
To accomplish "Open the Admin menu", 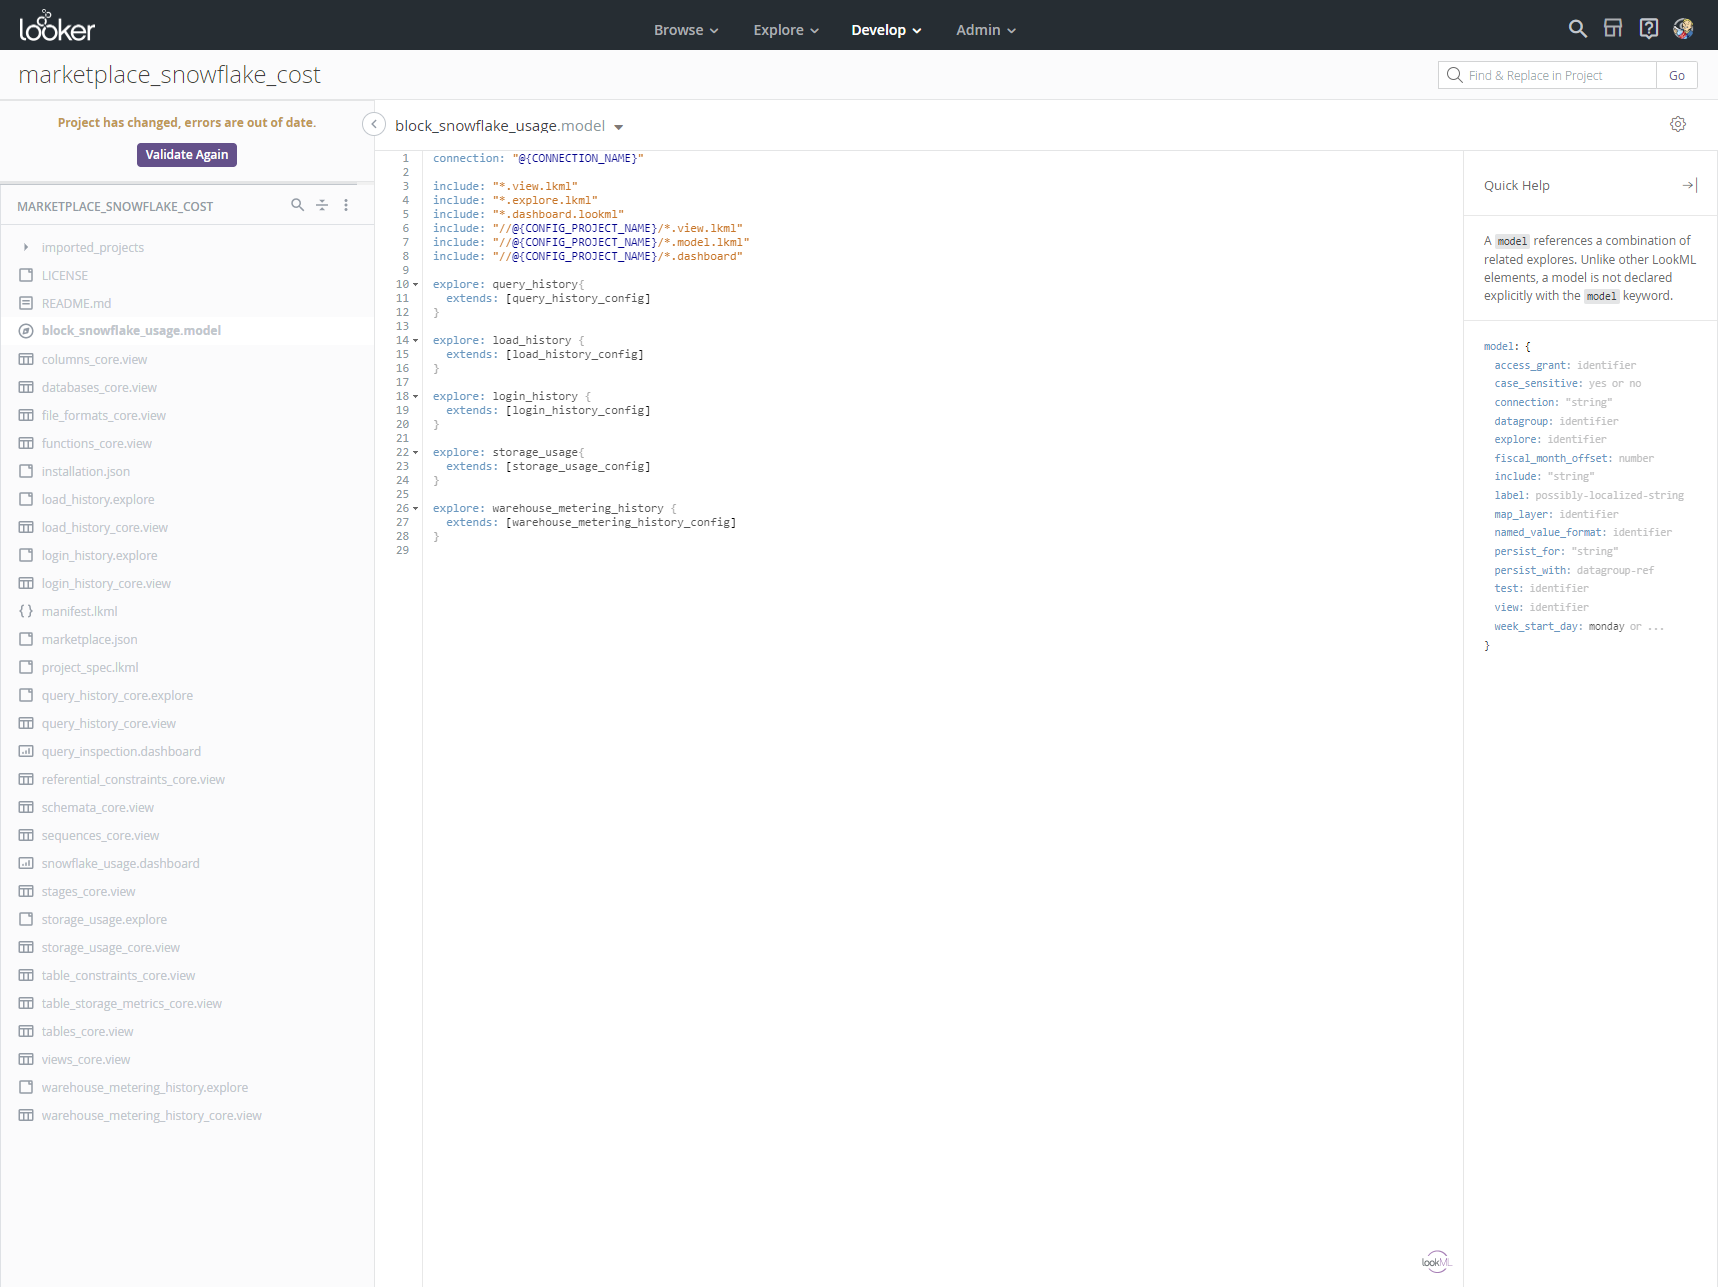I will click(984, 30).
